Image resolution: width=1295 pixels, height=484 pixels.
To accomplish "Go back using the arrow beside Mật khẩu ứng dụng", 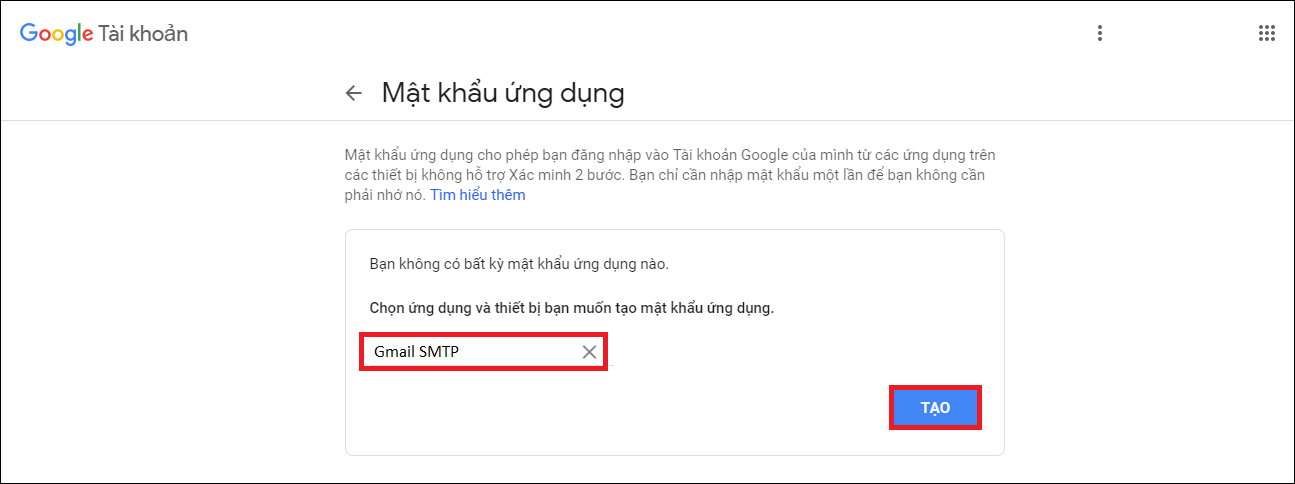I will tap(353, 93).
